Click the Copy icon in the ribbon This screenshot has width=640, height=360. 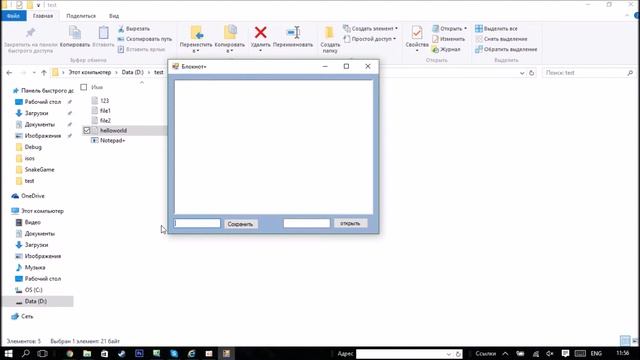point(75,33)
